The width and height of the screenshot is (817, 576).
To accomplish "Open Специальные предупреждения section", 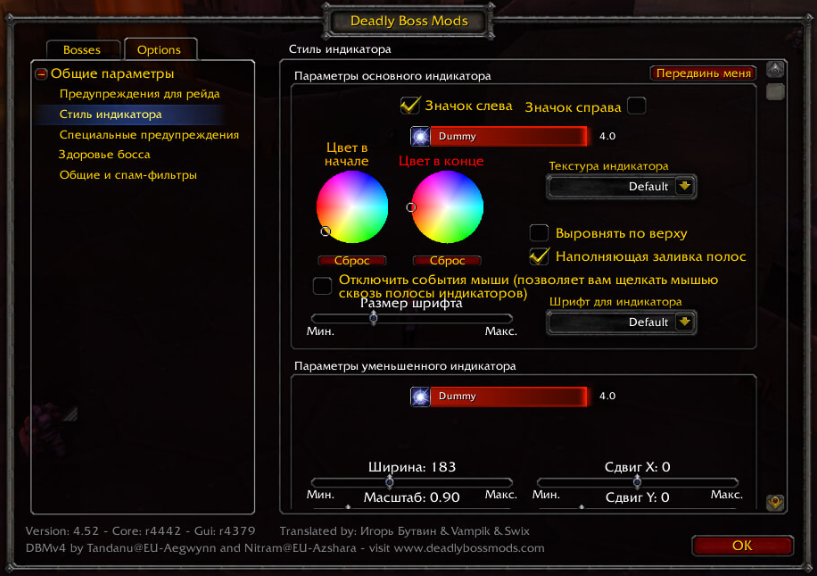I will click(x=149, y=135).
